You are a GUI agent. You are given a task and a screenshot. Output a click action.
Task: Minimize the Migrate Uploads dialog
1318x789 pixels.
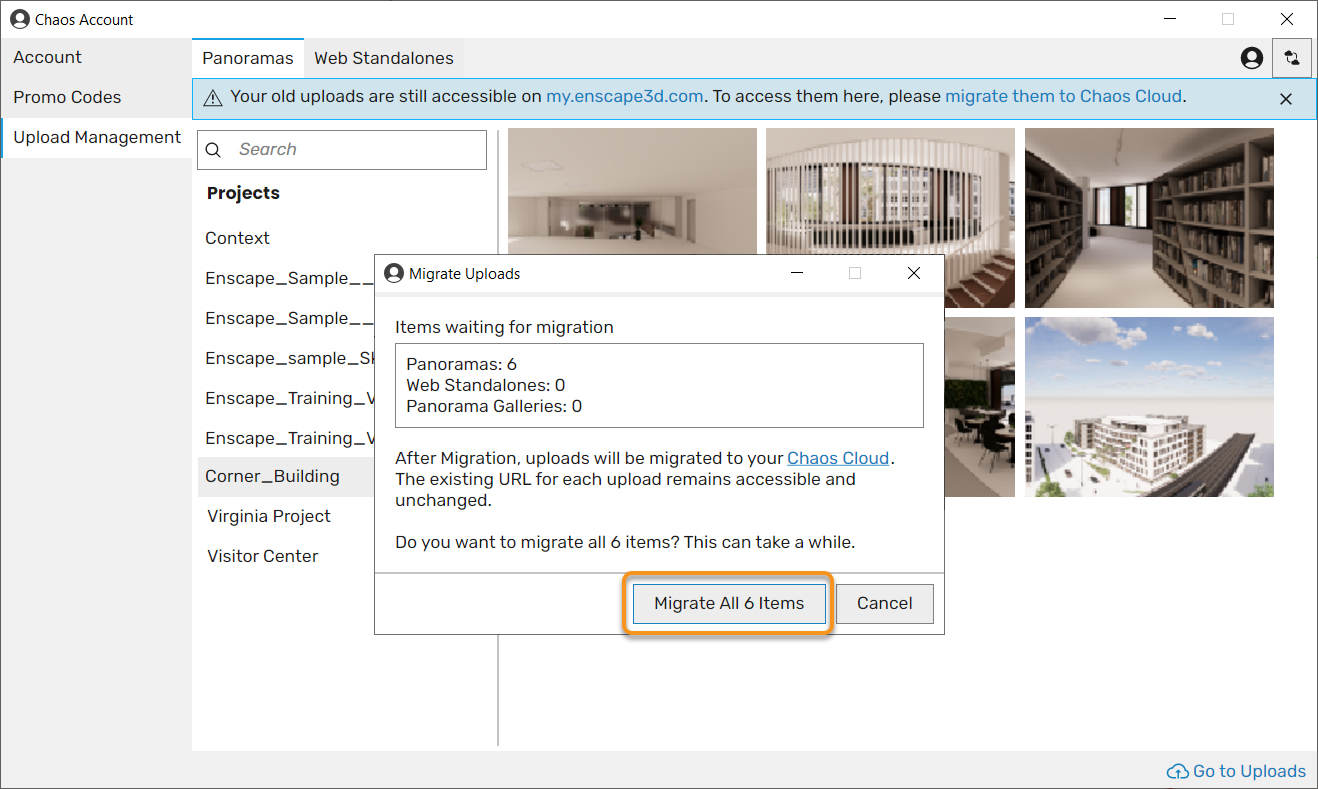coord(796,273)
